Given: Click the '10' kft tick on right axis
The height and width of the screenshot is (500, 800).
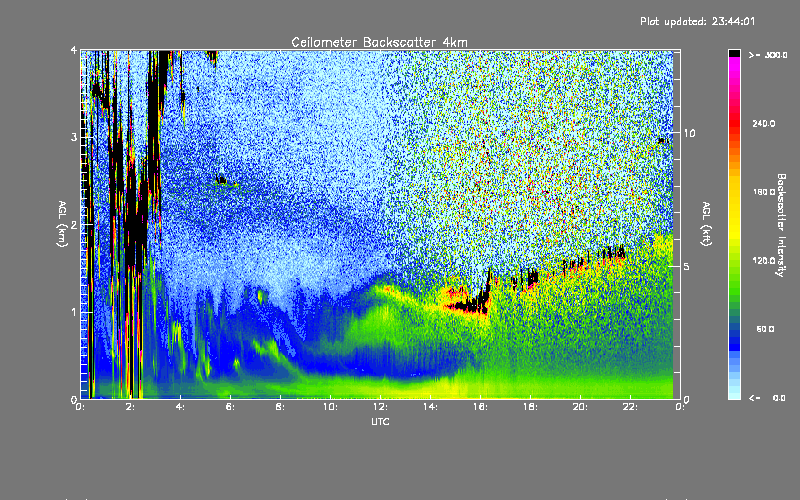Looking at the screenshot, I should coord(689,133).
